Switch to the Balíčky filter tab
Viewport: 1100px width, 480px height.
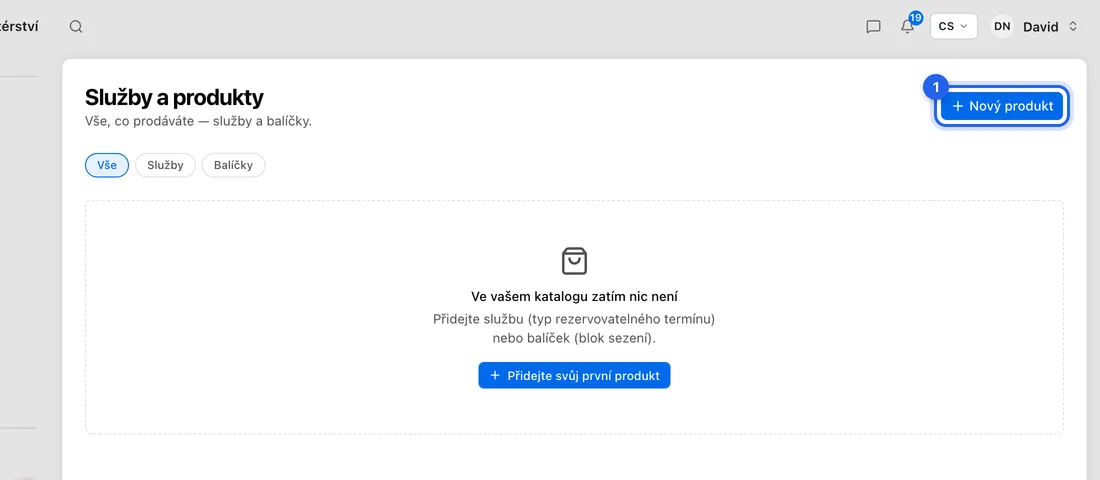pos(234,166)
